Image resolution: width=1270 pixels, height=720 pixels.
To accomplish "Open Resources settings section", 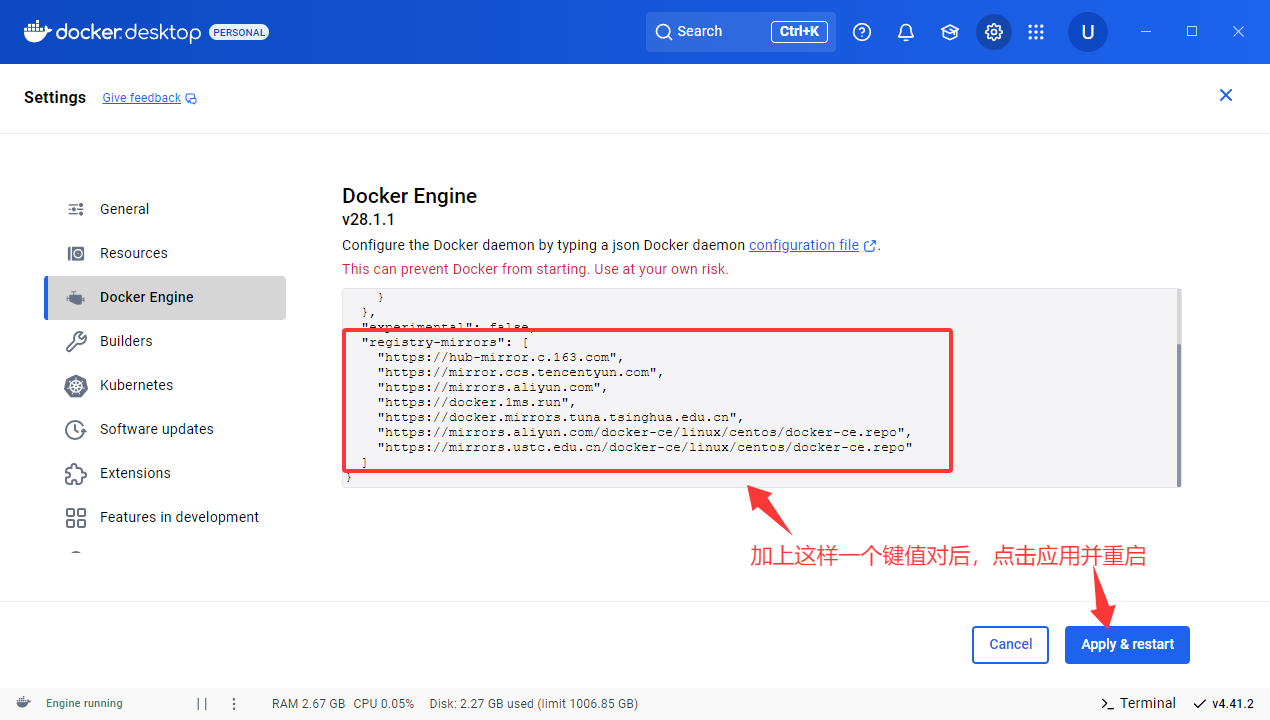I will click(165, 253).
